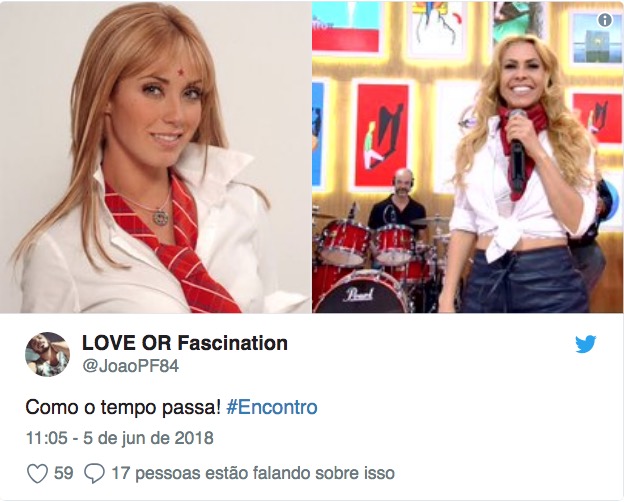624x502 pixels.
Task: Click the red framed poster behind the drummer
Action: point(382,134)
